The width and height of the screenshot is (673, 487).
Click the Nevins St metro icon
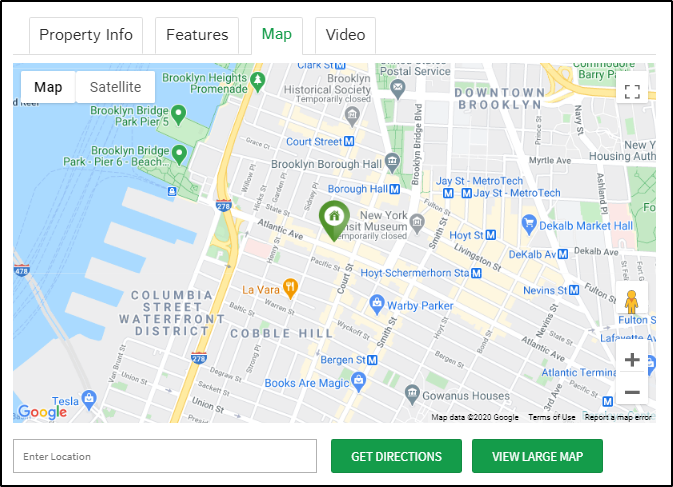point(574,290)
